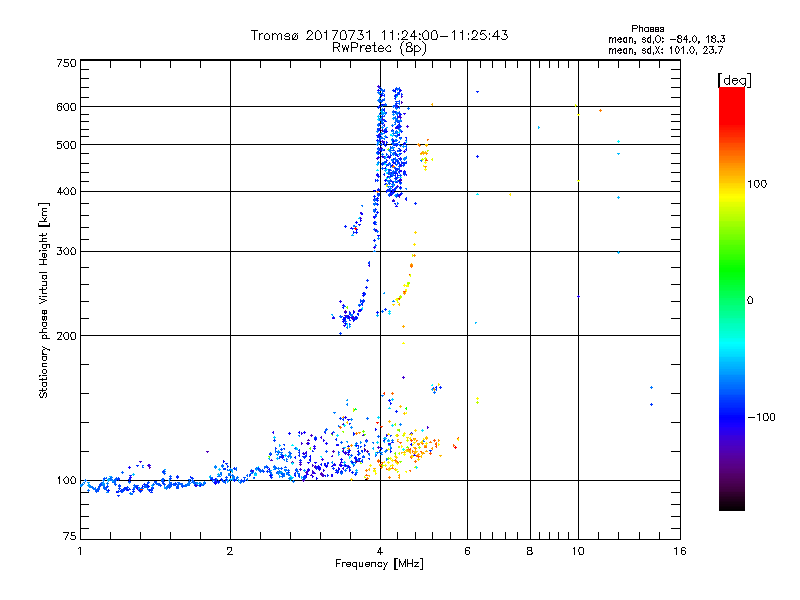Click the y-axis tick label "200"
This screenshot has height=600, width=800.
pos(66,336)
